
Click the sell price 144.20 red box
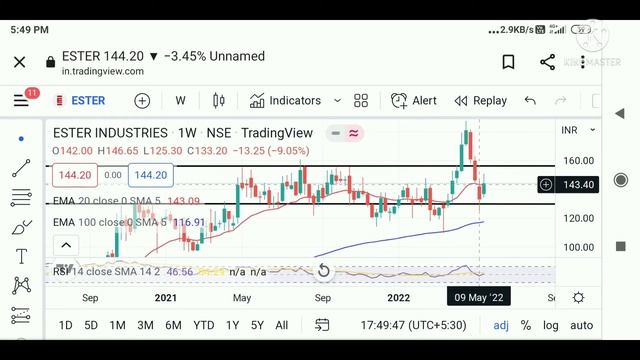pyautogui.click(x=75, y=175)
